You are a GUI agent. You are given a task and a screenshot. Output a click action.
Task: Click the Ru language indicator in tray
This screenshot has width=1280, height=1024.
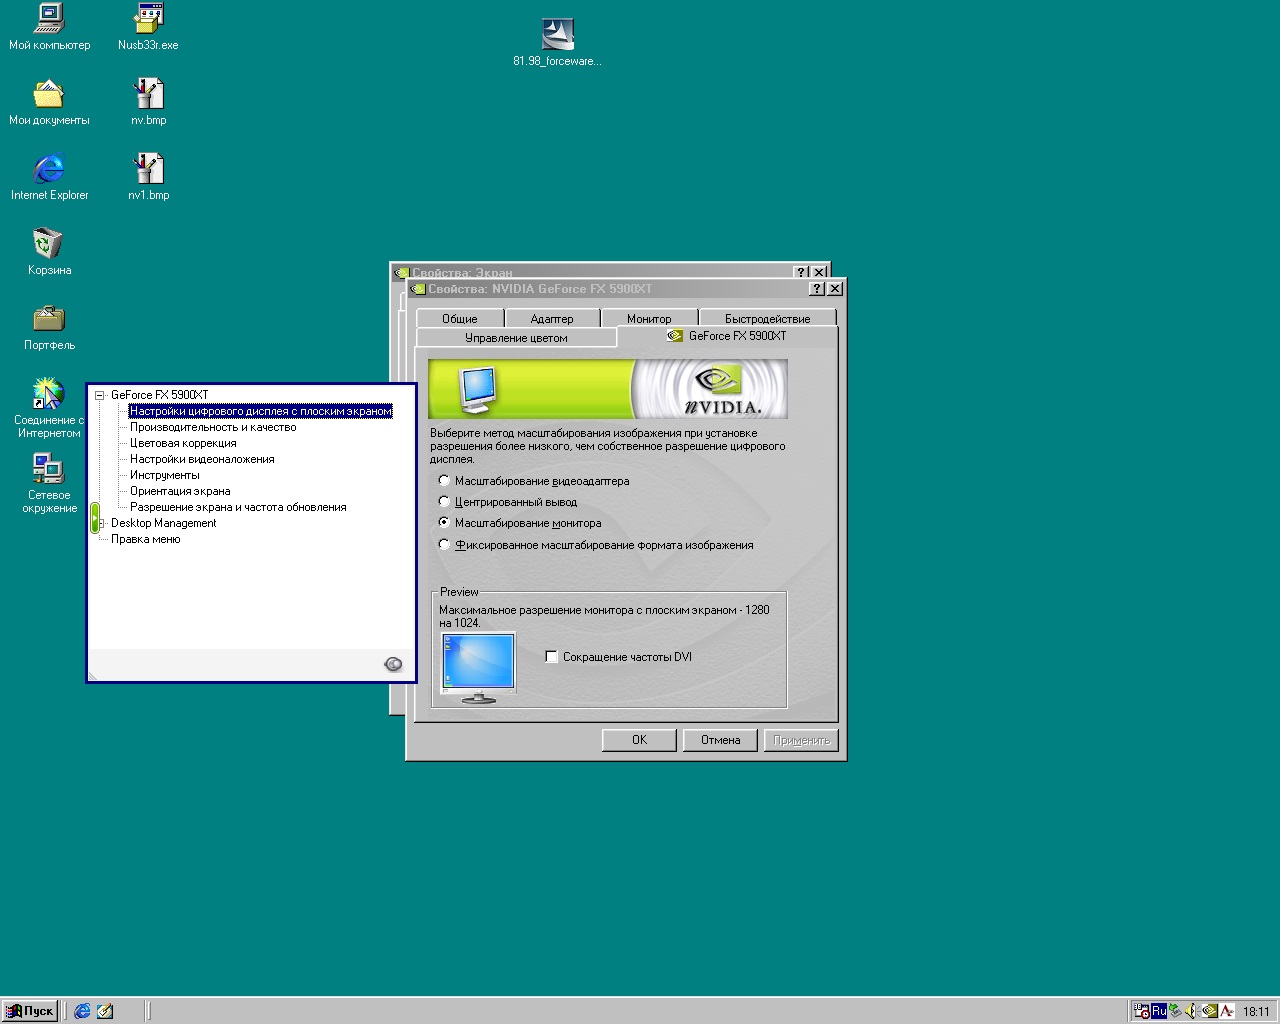pos(1159,1011)
